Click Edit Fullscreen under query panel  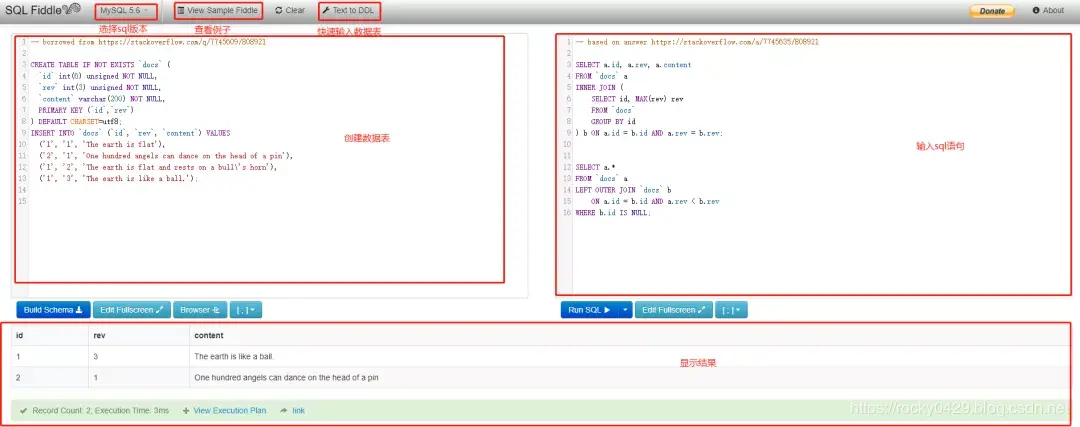pyautogui.click(x=674, y=310)
